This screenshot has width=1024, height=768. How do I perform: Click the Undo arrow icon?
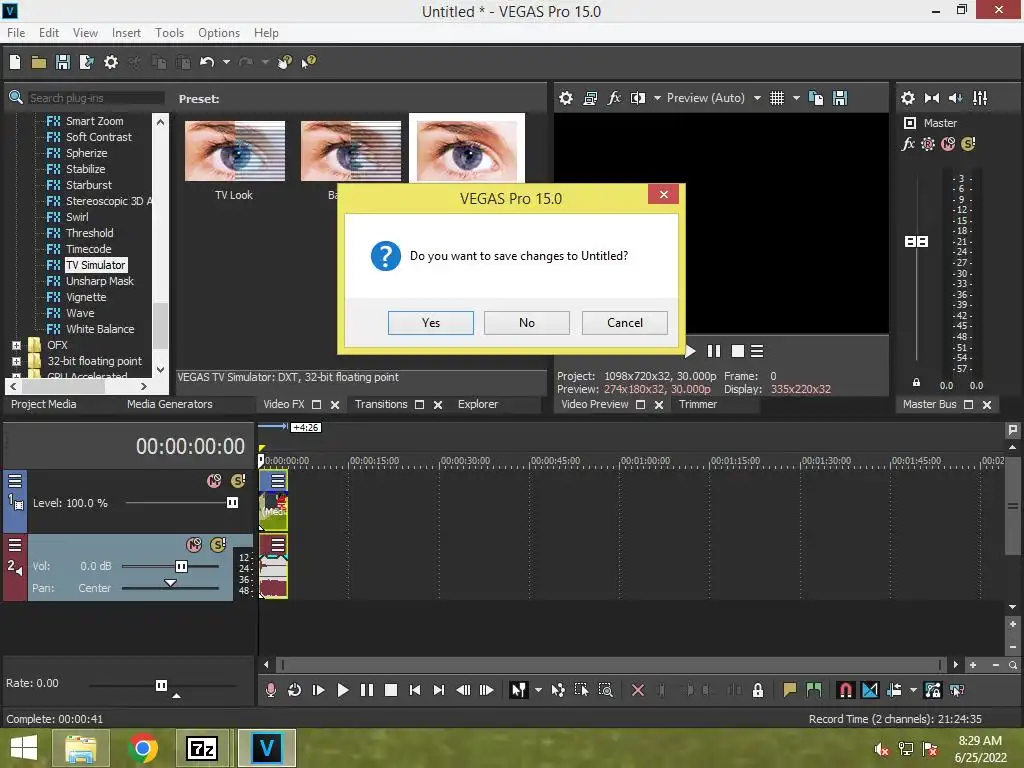(x=207, y=62)
